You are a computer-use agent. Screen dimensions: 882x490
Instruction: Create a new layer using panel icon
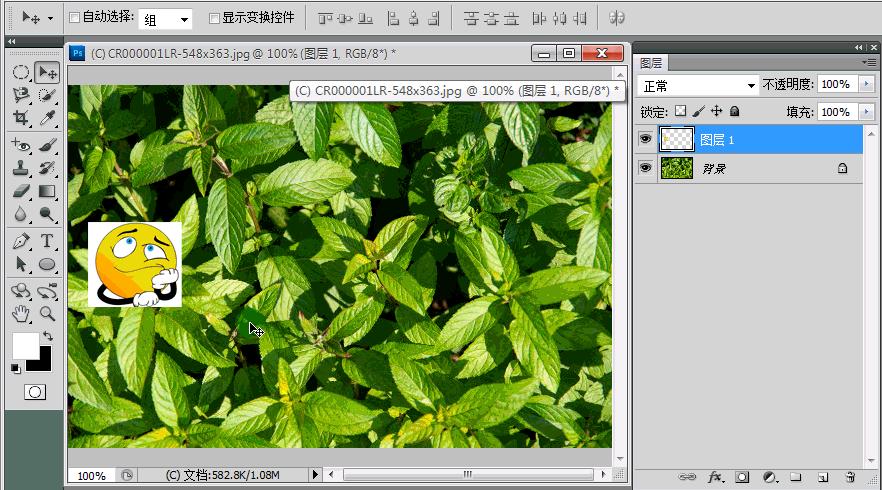click(x=823, y=478)
